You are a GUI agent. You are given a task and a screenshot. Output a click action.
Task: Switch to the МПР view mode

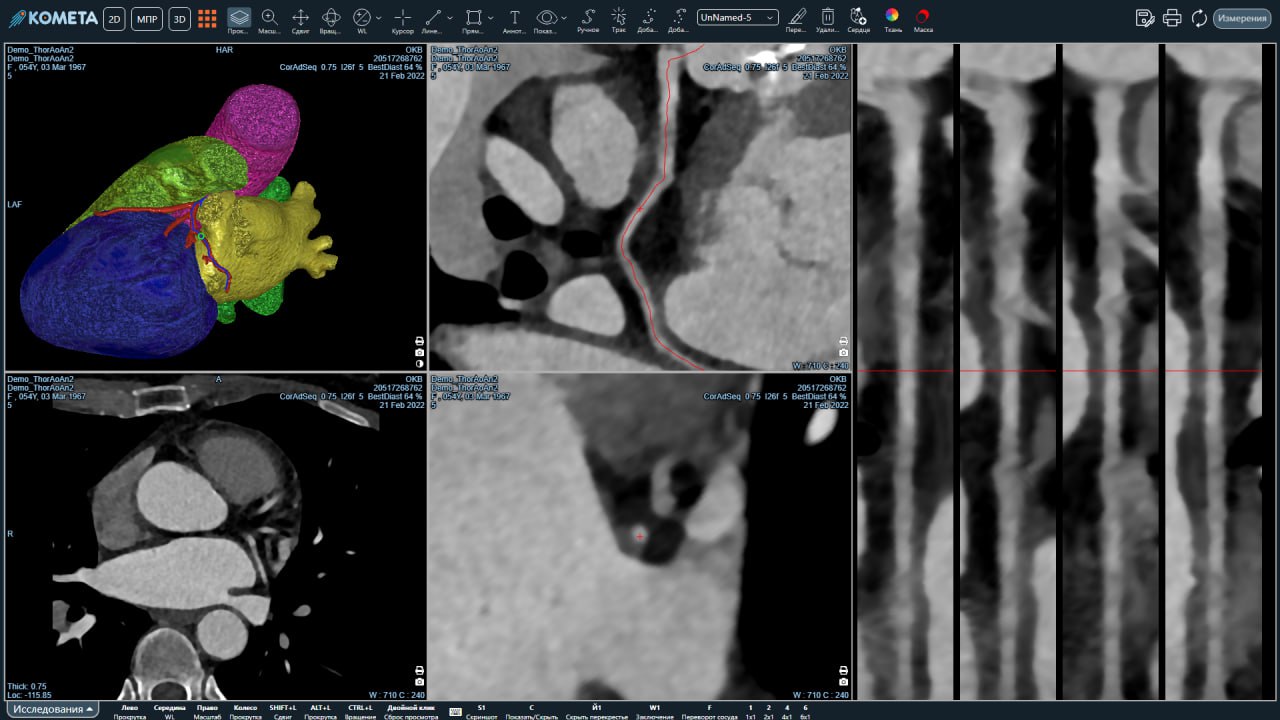[x=147, y=18]
